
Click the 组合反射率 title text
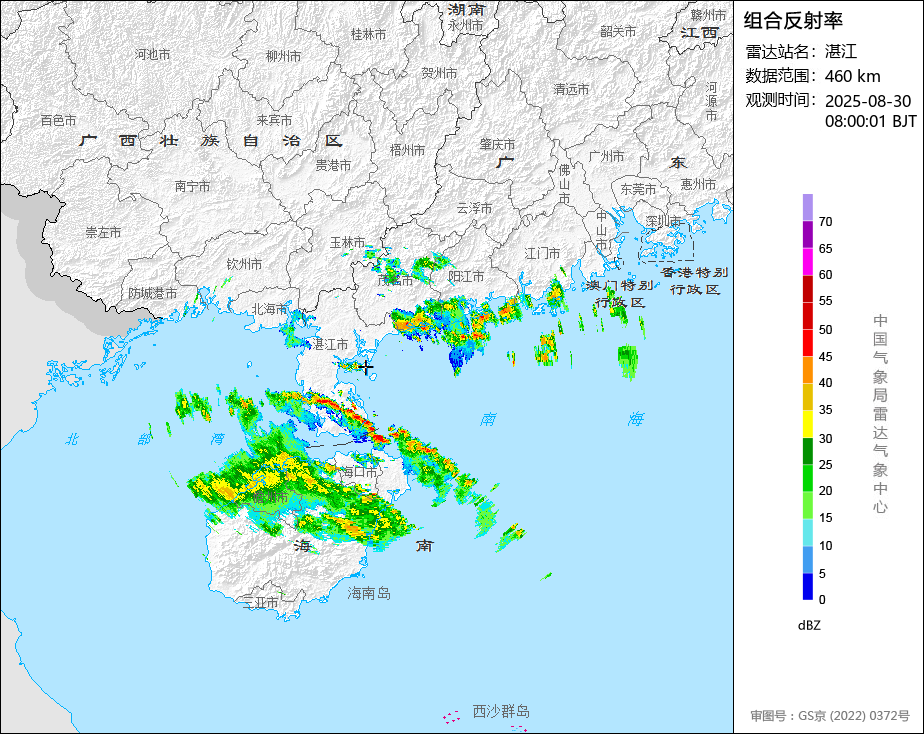tap(793, 21)
